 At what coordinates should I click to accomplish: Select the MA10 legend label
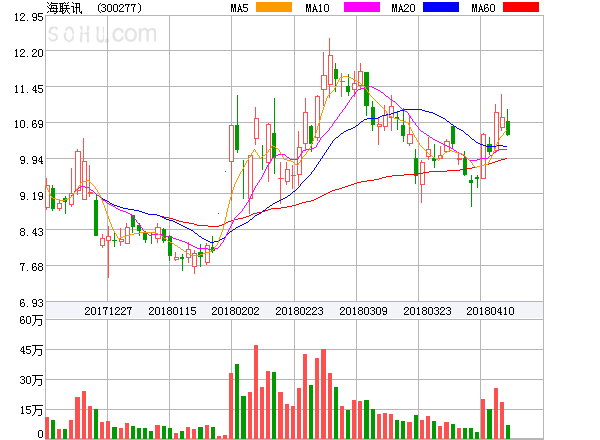[317, 8]
